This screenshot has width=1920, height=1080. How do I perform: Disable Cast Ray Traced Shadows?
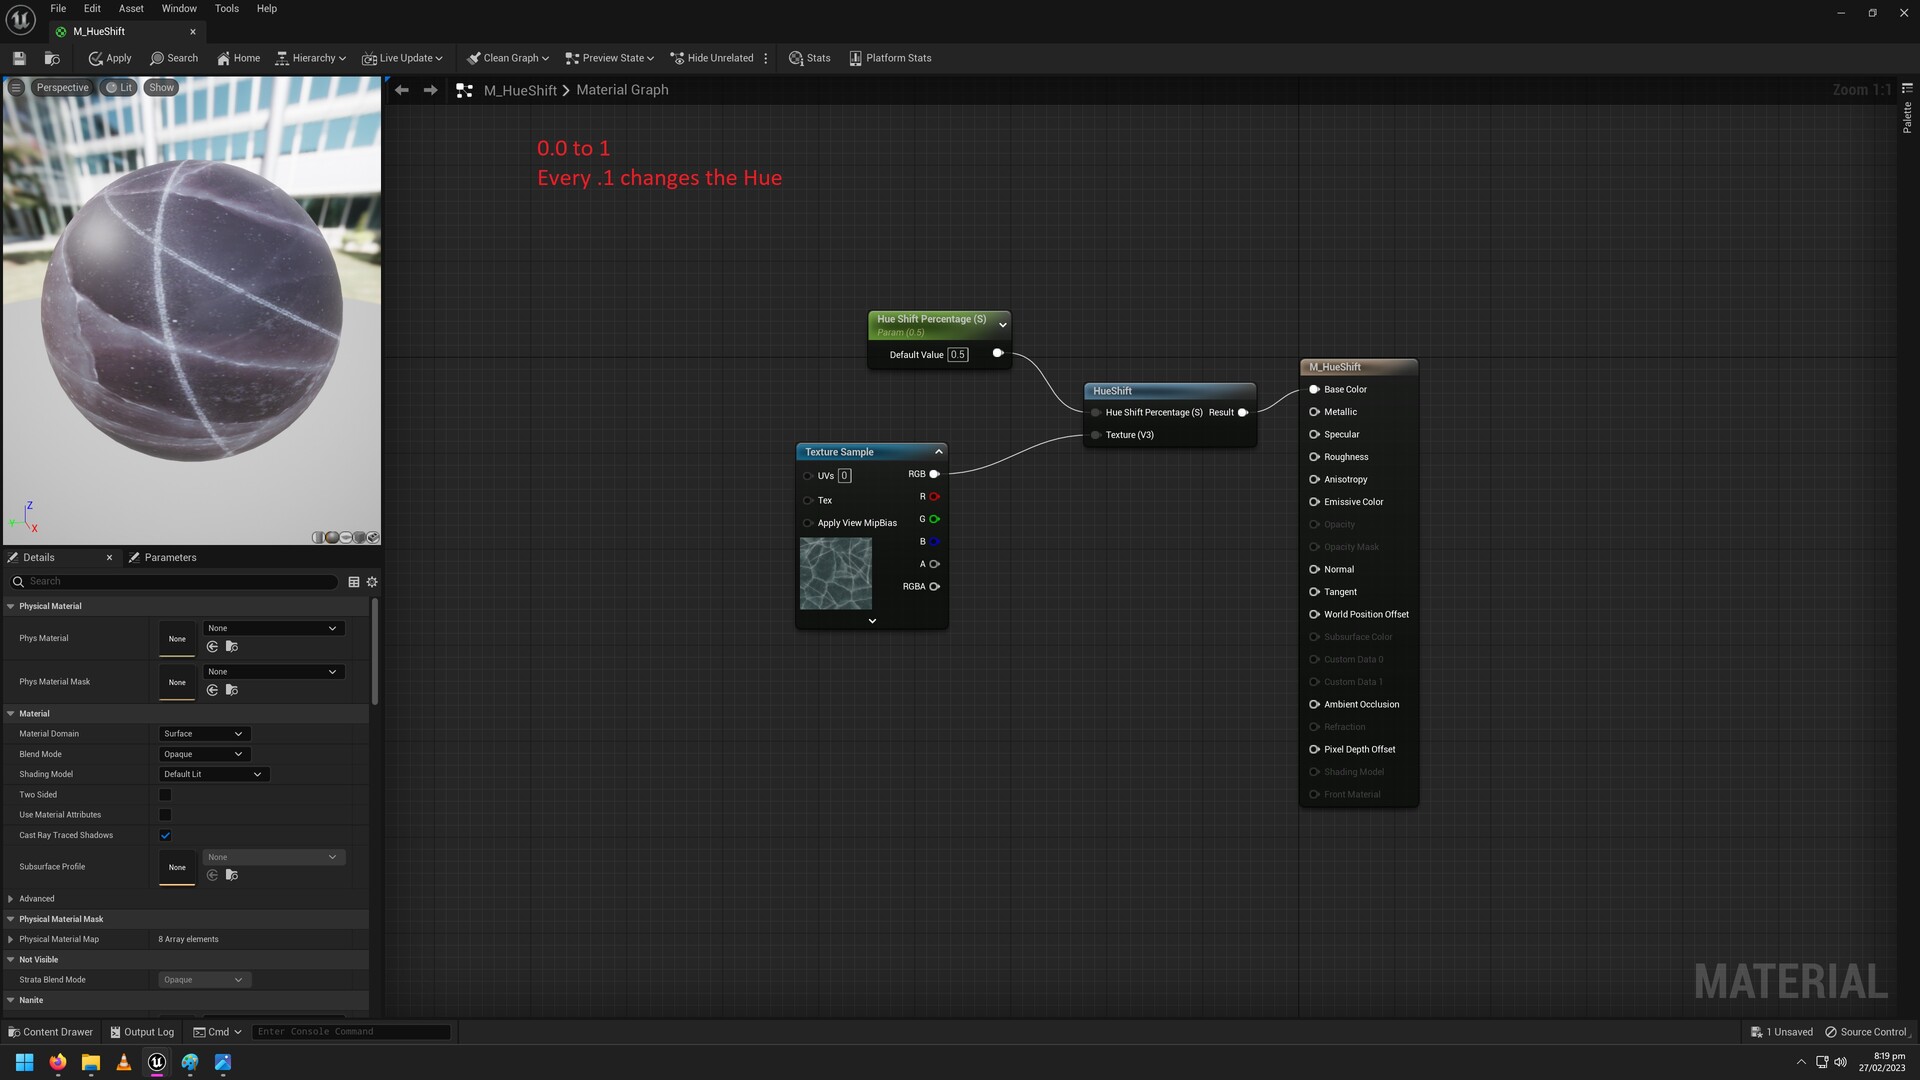pyautogui.click(x=165, y=835)
